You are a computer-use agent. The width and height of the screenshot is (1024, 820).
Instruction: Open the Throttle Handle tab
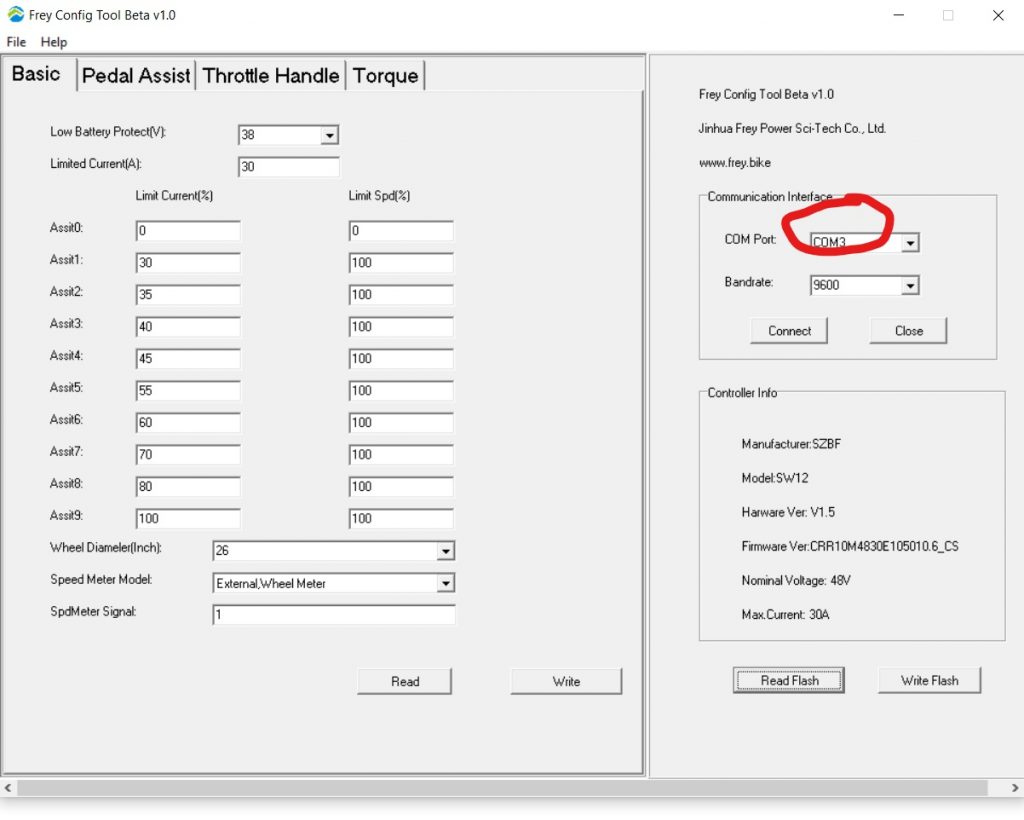tap(270, 76)
